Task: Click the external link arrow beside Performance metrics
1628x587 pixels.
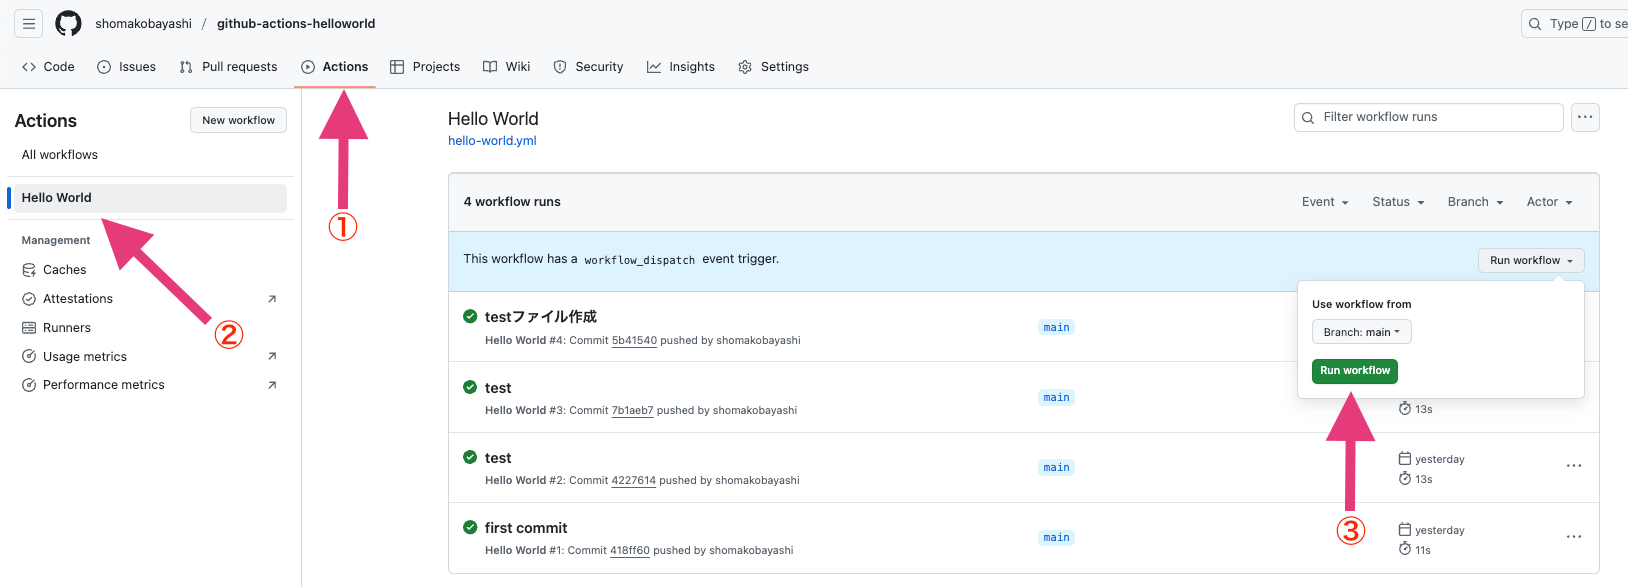Action: (272, 385)
